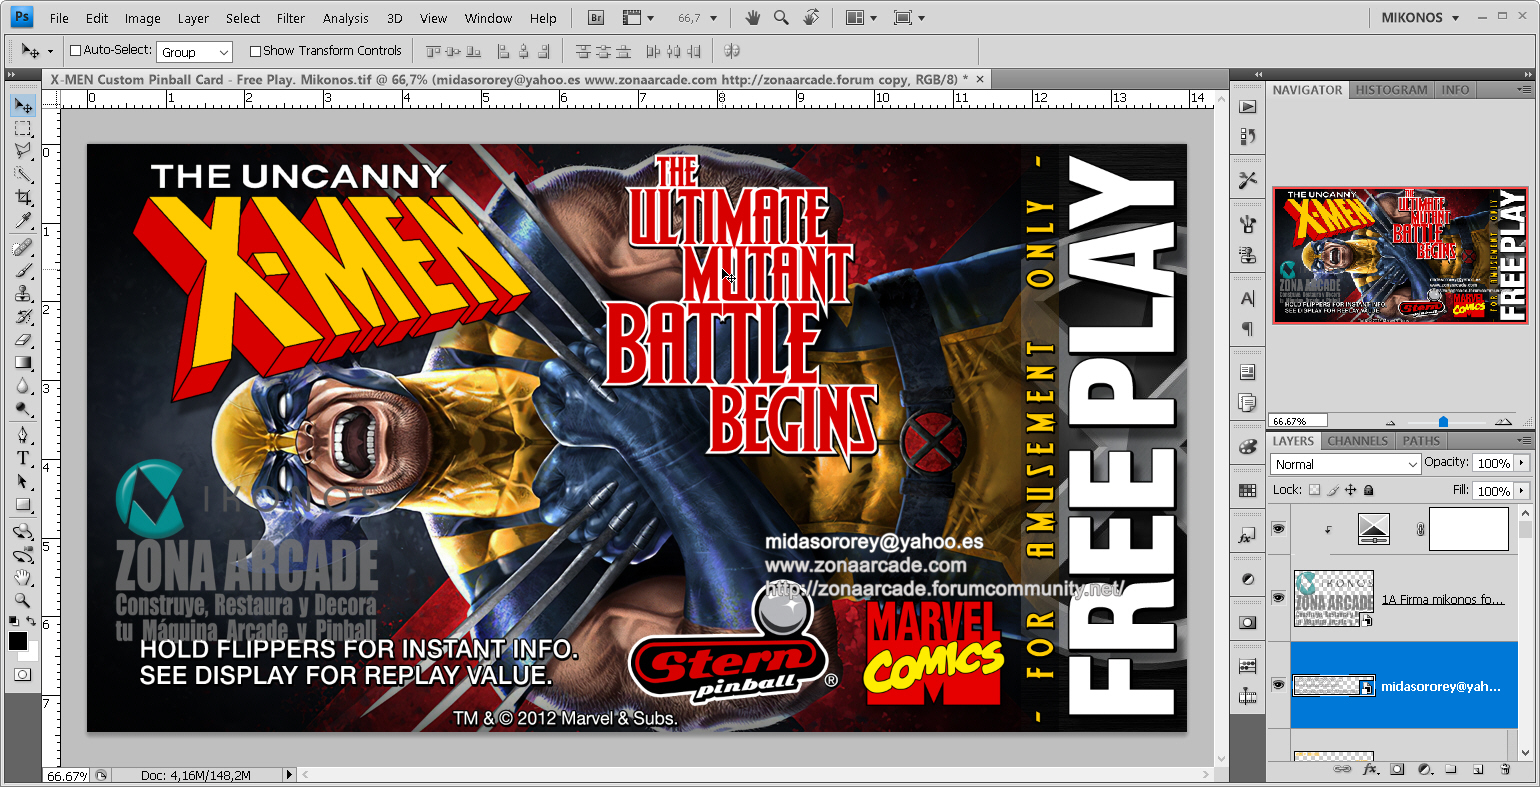Screen dimensions: 1540x787
Task: Pick the History Brush tool
Action: coord(23,316)
